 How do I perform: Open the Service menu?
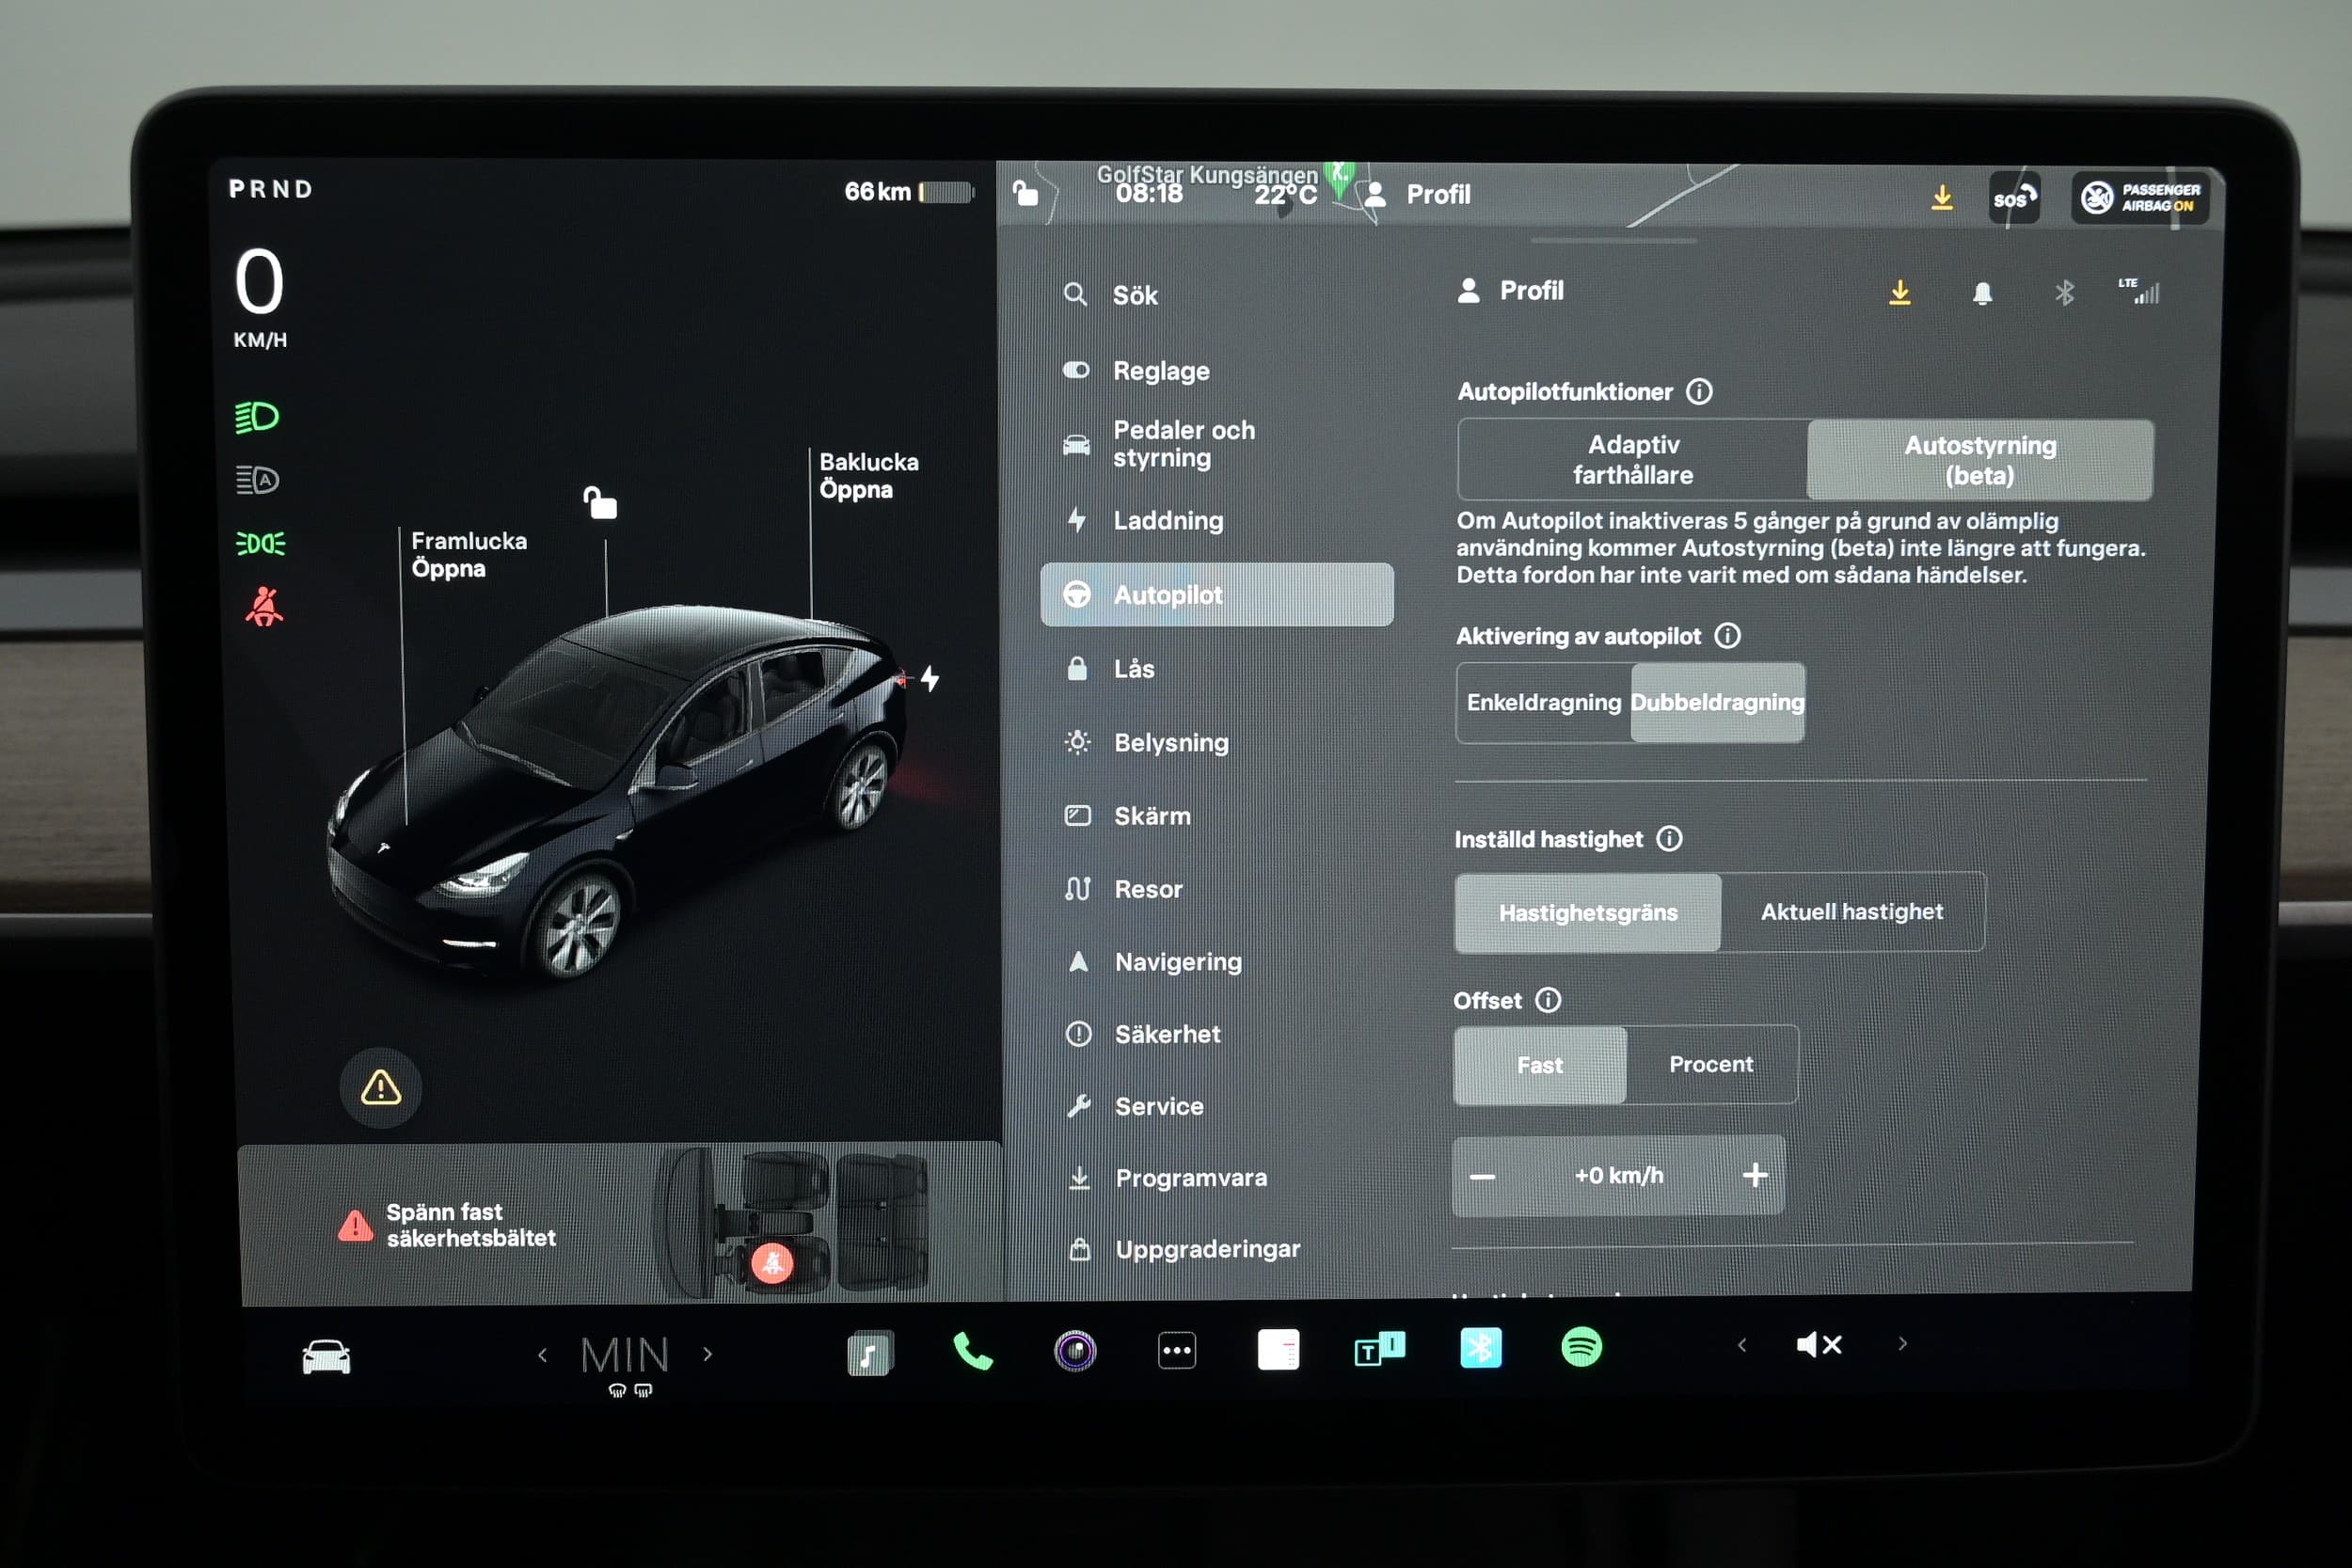pyautogui.click(x=1217, y=1106)
